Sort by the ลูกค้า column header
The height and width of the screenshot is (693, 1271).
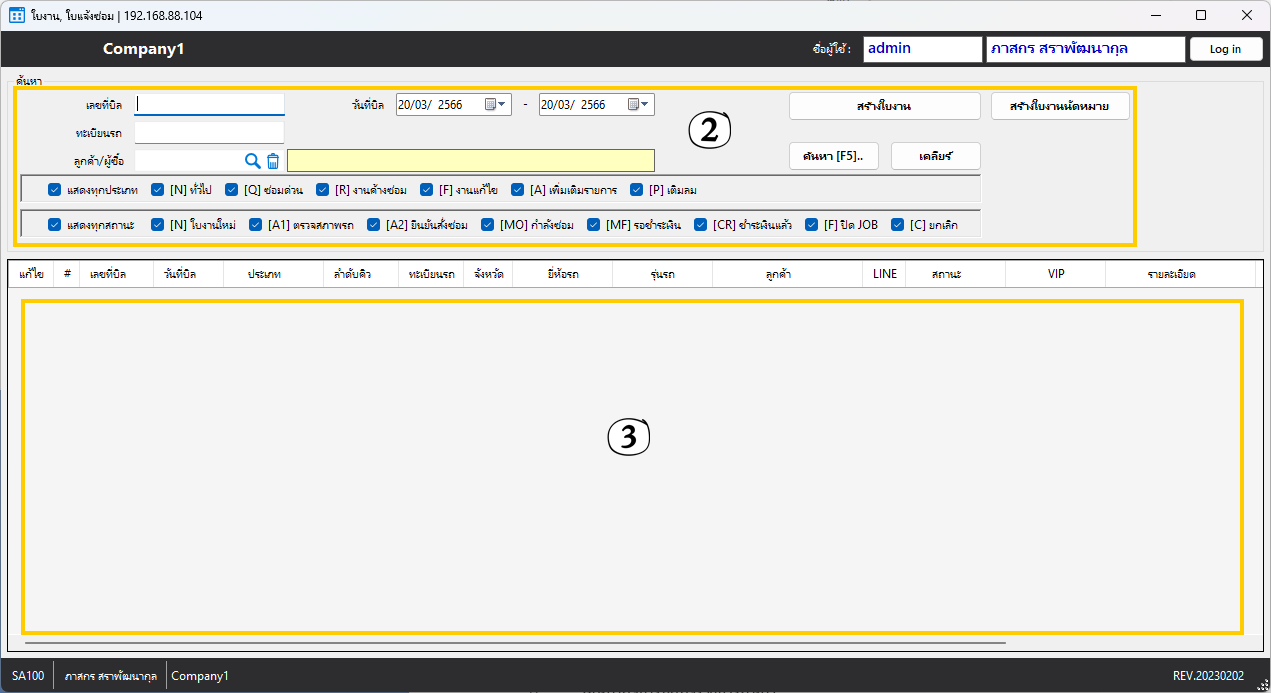[x=786, y=274]
